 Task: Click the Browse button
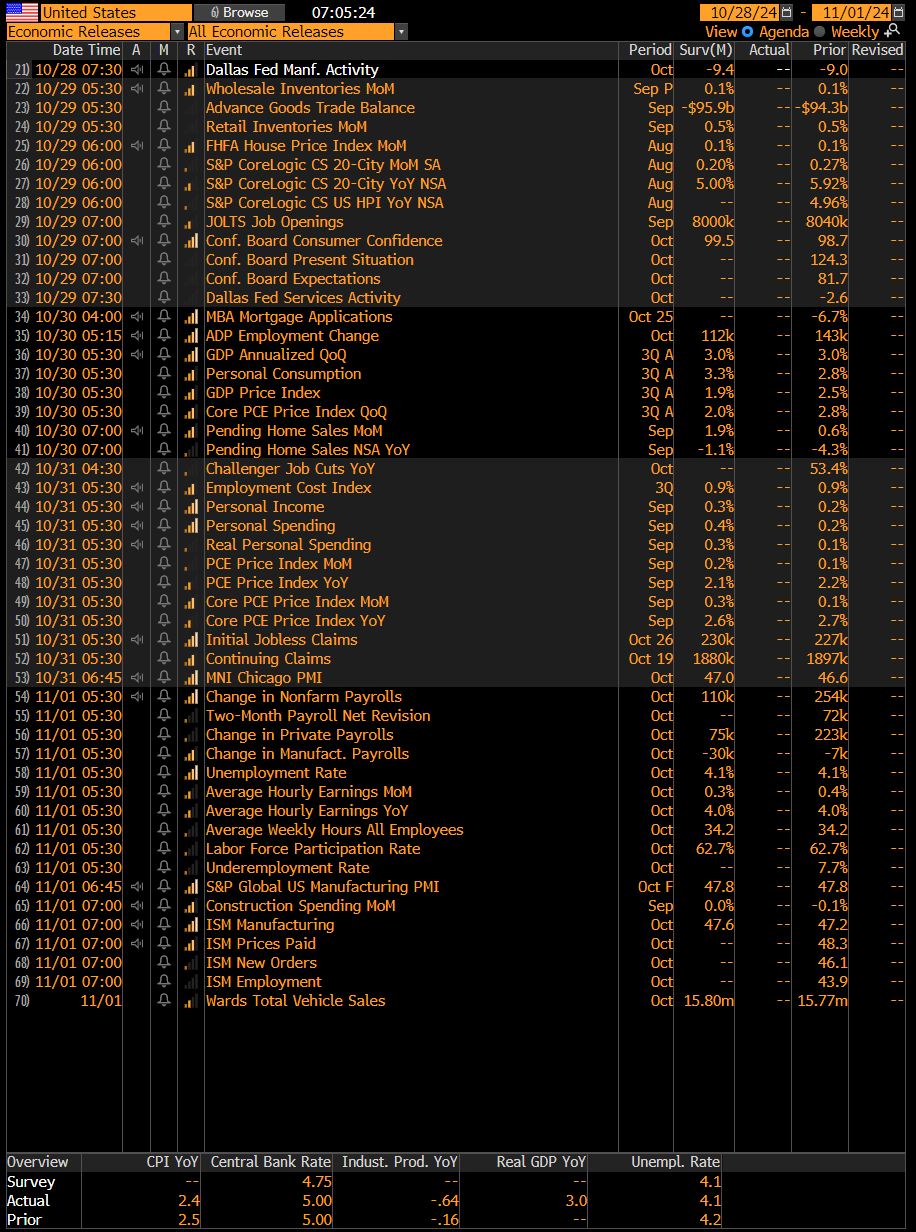point(239,12)
